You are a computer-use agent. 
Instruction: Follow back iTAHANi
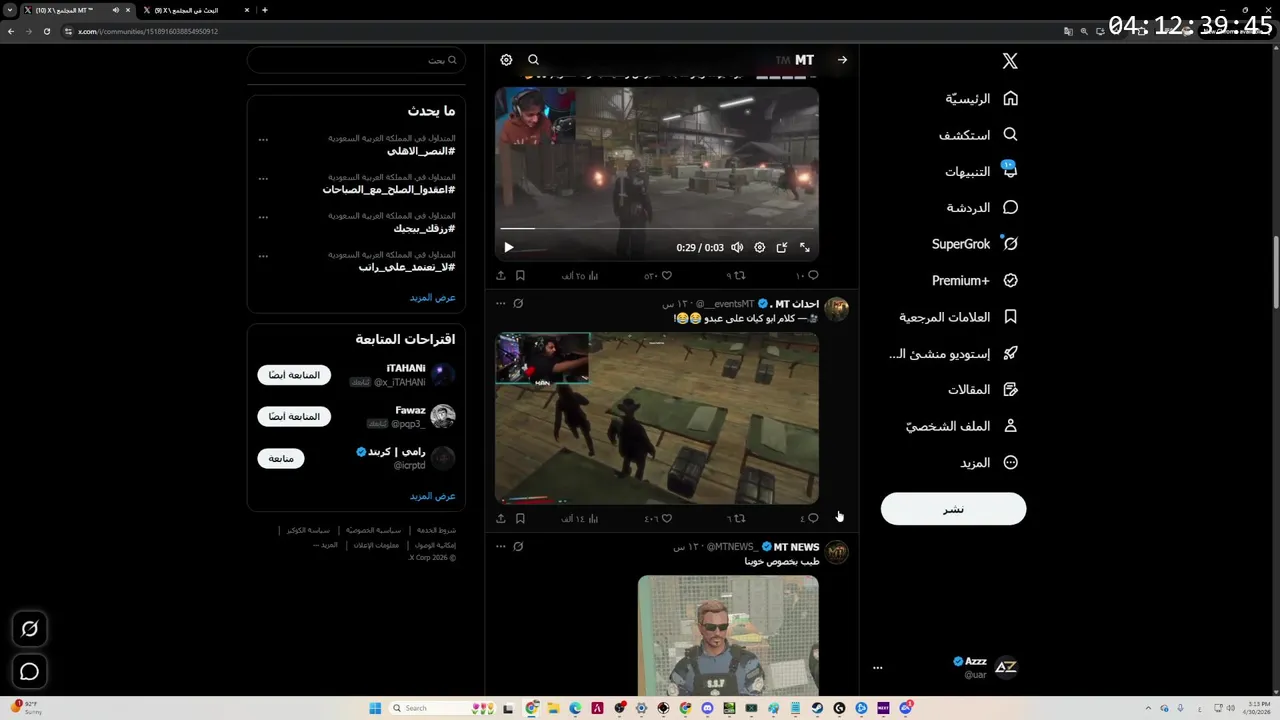(x=294, y=375)
